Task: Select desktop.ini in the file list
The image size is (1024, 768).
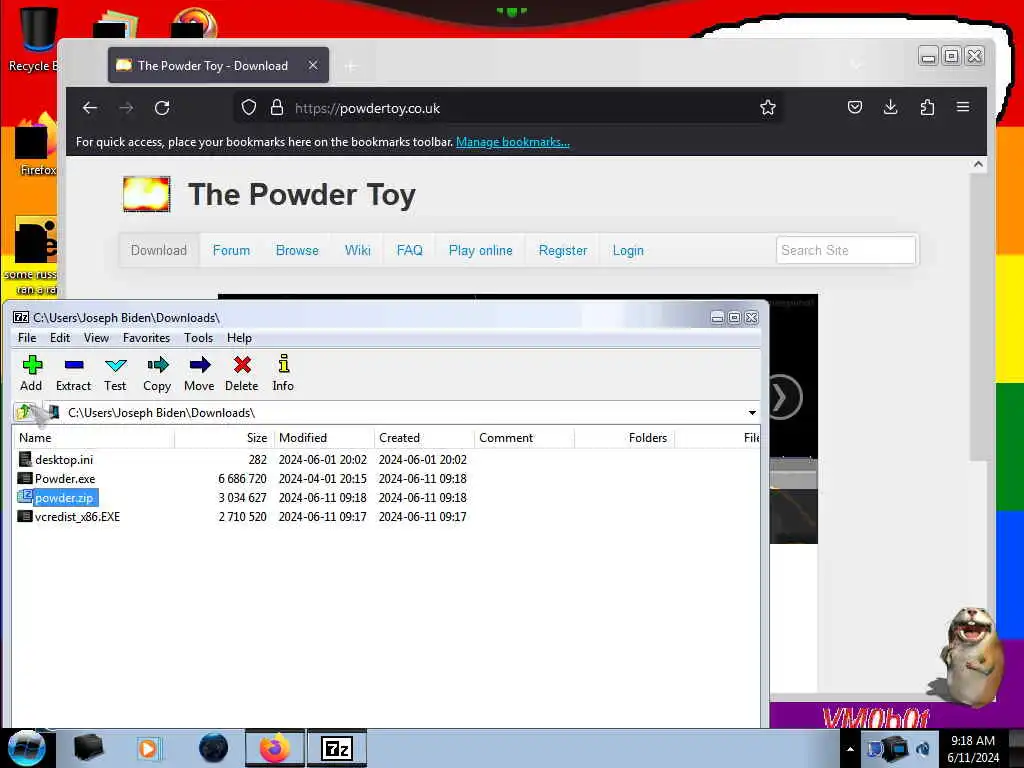Action: [x=64, y=460]
